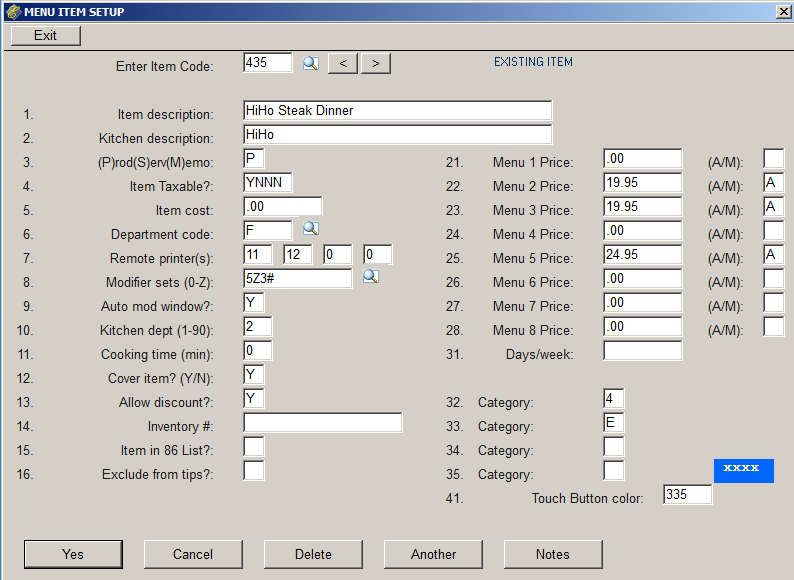Click the Item description field
794x580 pixels.
click(x=398, y=110)
